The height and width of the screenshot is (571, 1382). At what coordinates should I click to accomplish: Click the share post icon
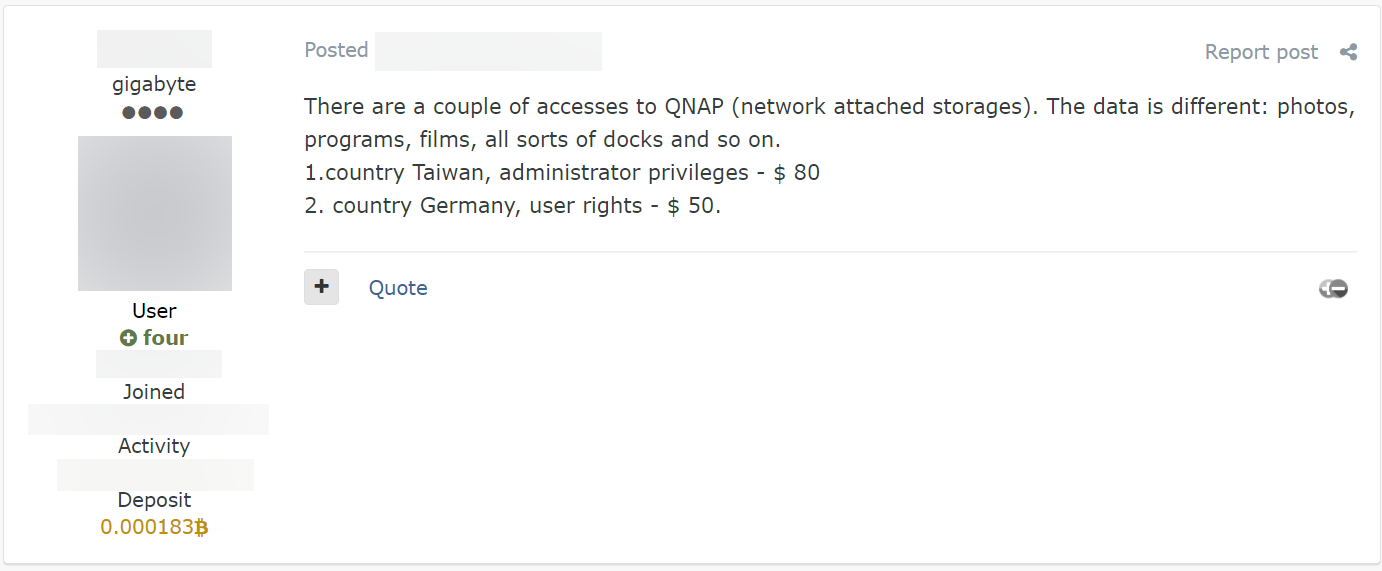click(x=1348, y=52)
